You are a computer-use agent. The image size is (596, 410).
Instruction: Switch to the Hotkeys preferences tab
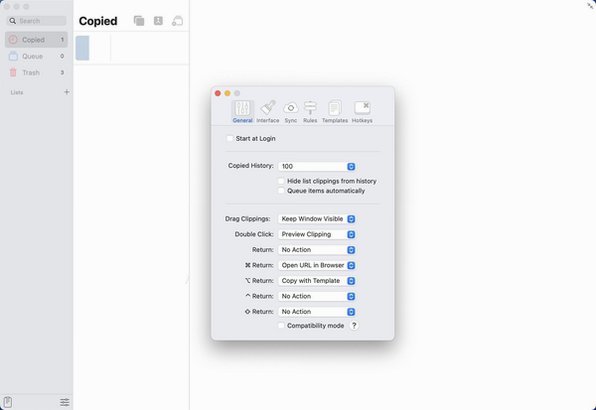coord(362,112)
